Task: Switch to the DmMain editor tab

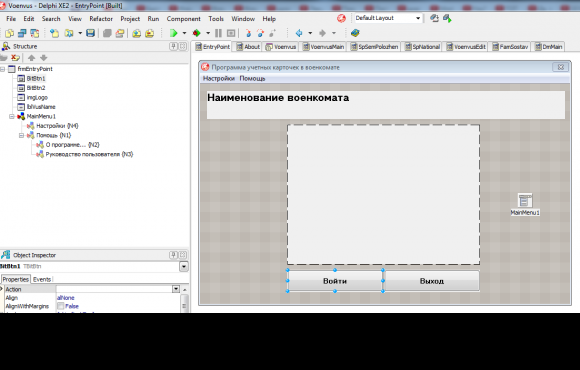Action: [548, 47]
